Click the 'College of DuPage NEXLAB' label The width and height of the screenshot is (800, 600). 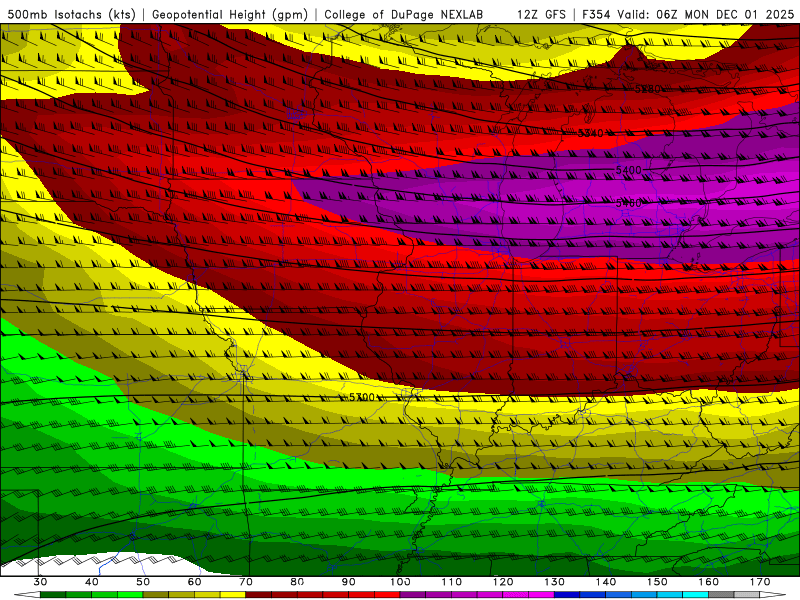(x=404, y=14)
